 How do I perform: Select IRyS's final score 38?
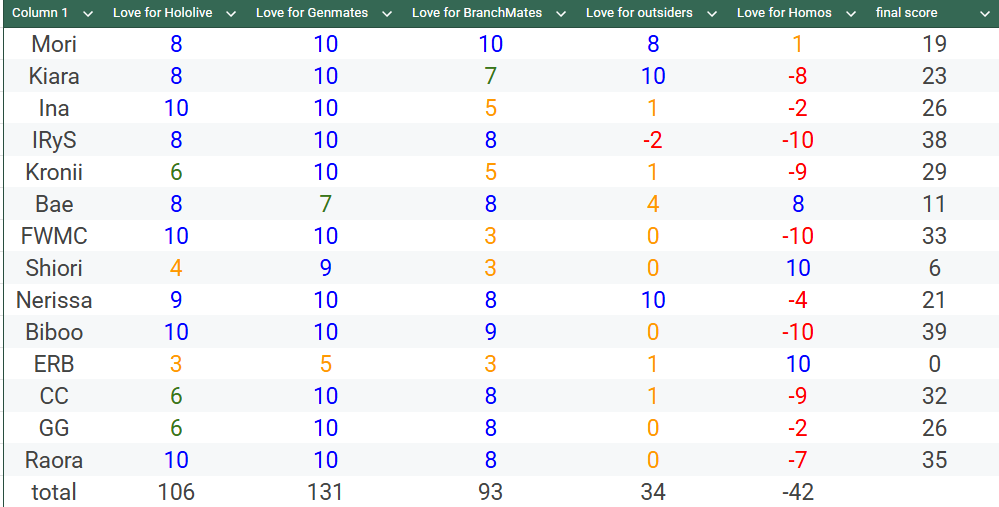click(x=934, y=139)
